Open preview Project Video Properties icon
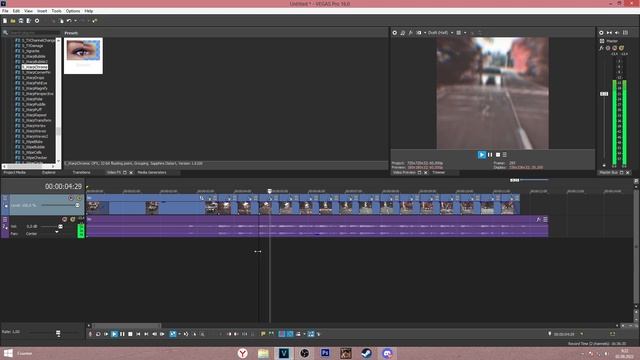The height and width of the screenshot is (360, 640). (x=395, y=33)
